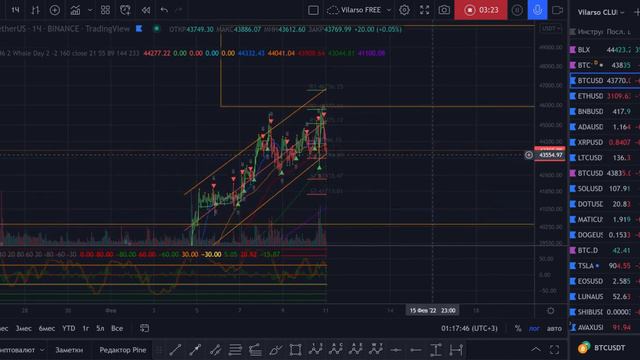The height and width of the screenshot is (360, 640).
Task: Start bar replay mode
Action: pyautogui.click(x=146, y=10)
